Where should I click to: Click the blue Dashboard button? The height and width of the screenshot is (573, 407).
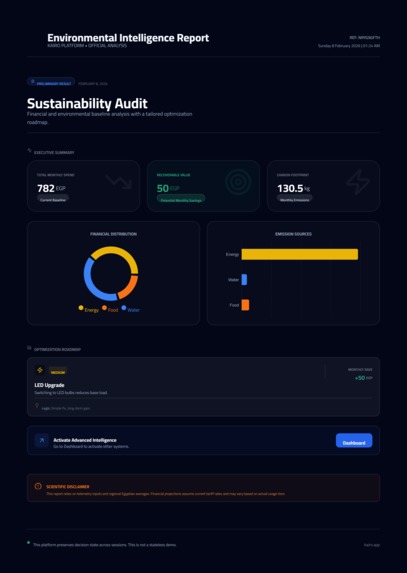pyautogui.click(x=354, y=440)
